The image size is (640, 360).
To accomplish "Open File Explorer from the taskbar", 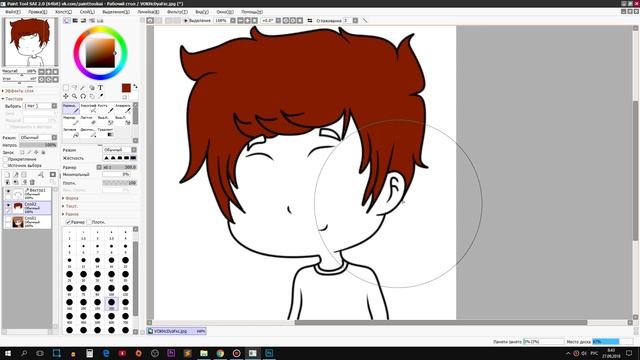I will (204, 353).
